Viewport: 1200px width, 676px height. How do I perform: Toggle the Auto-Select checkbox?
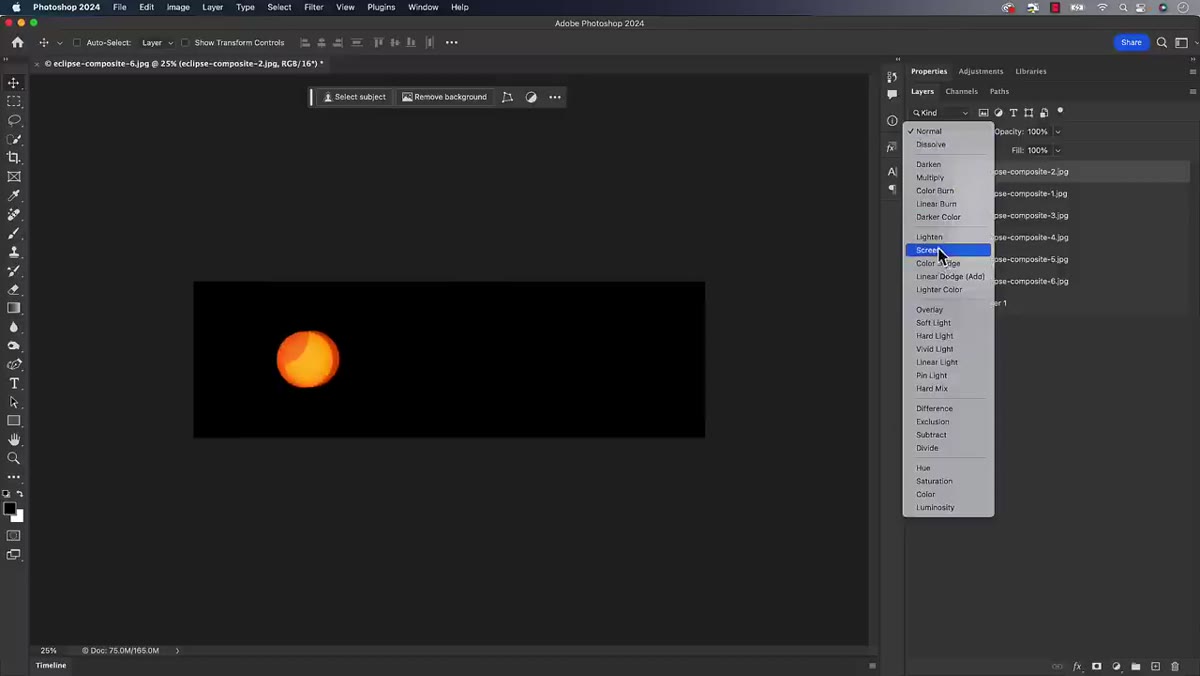pyautogui.click(x=77, y=43)
